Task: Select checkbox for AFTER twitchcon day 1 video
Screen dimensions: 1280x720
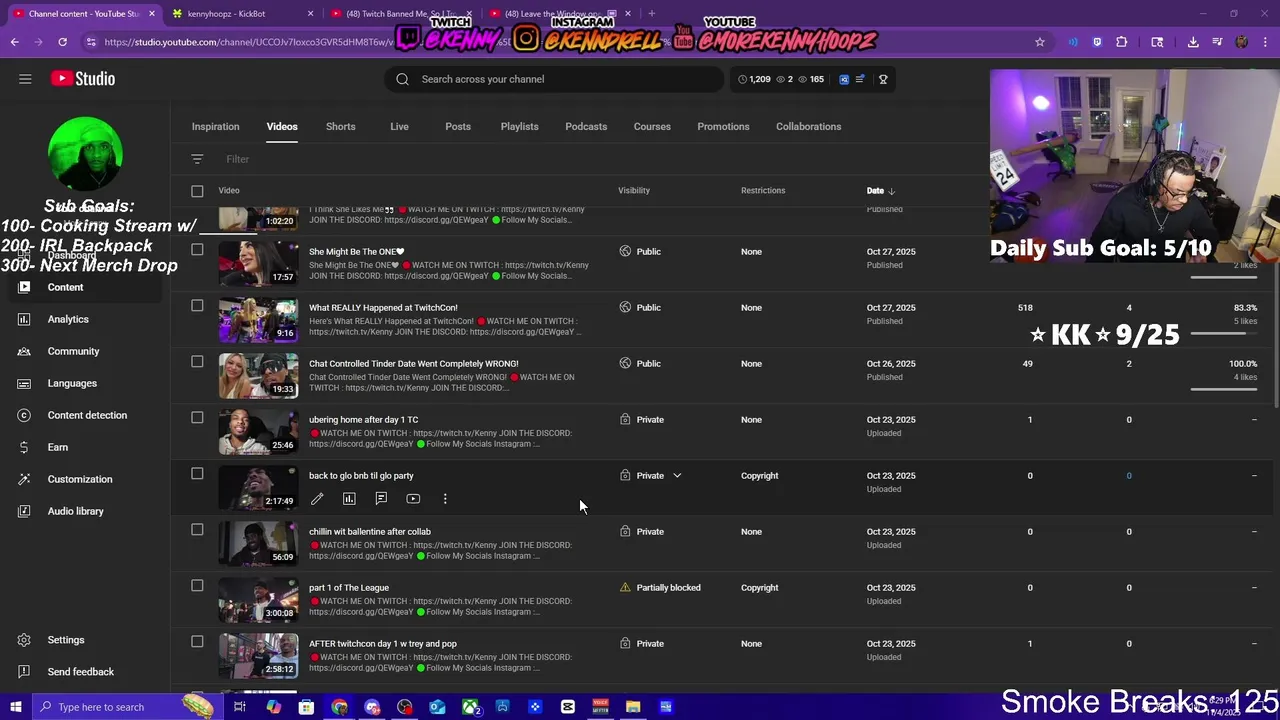Action: point(197,642)
